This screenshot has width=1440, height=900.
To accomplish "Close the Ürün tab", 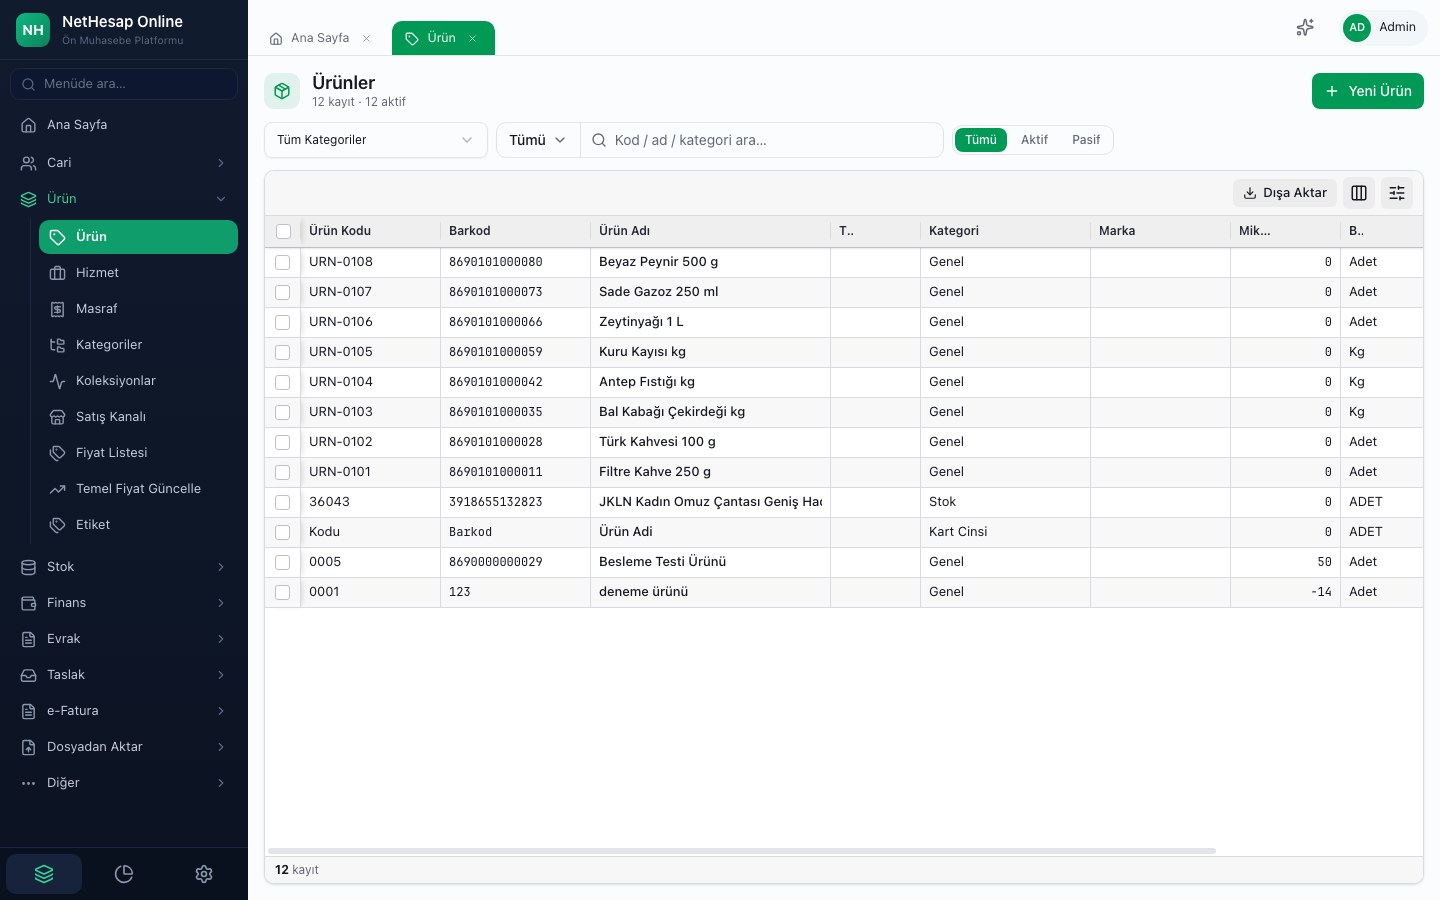I will coord(473,39).
